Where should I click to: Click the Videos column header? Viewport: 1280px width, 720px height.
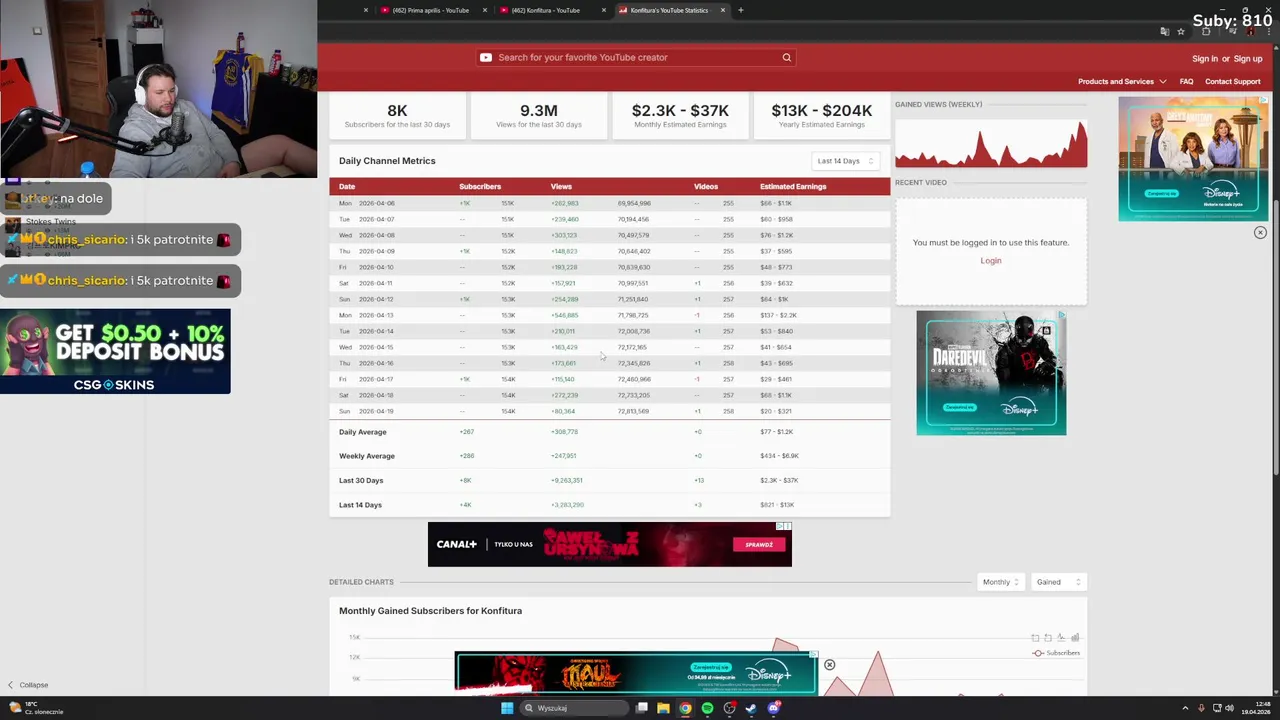(706, 186)
